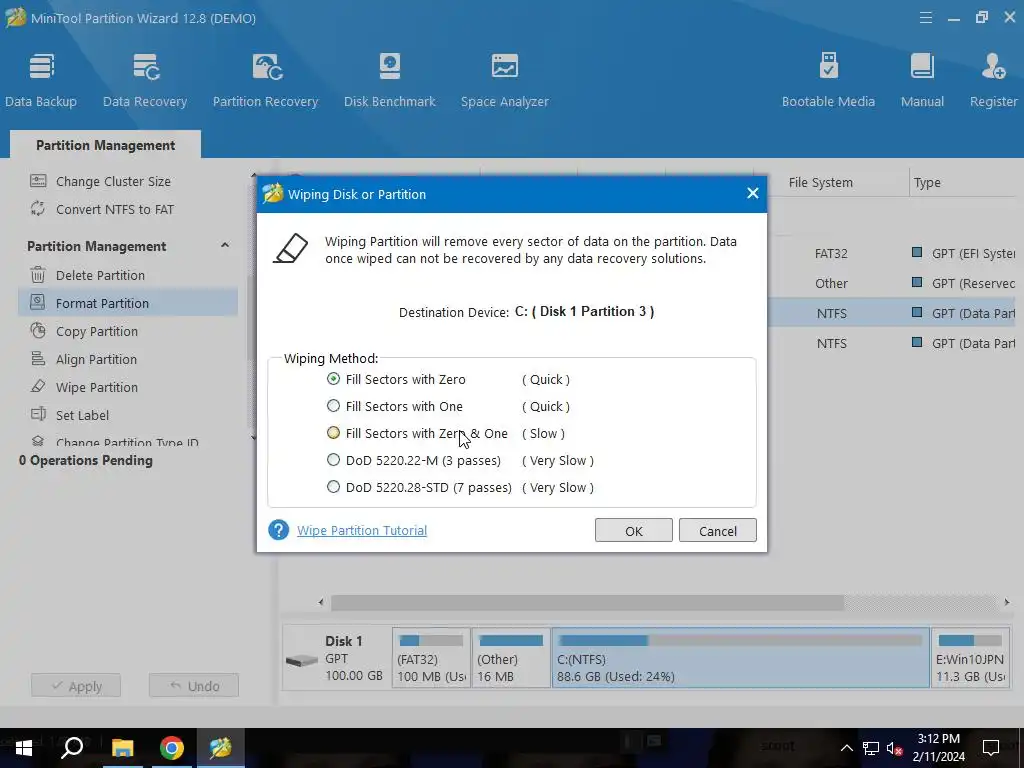Select DoD 5220.28-STD (7 passes) method
Screen dimensions: 1024x768
tap(333, 487)
